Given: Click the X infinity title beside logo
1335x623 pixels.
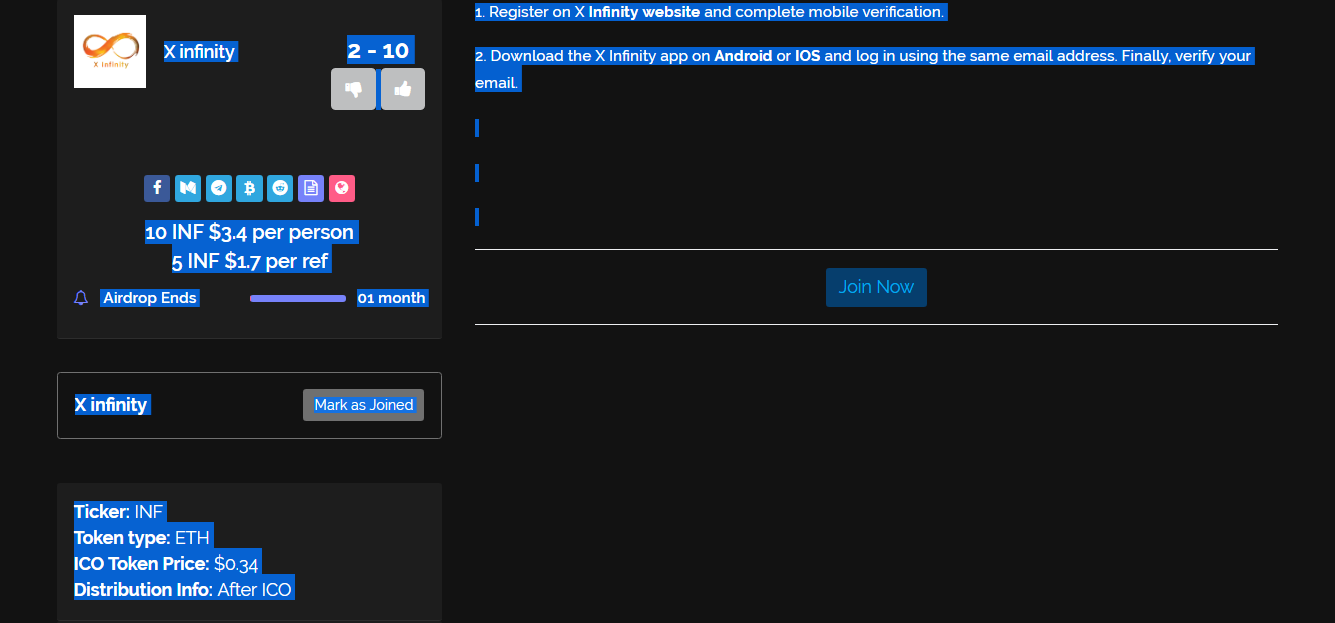Looking at the screenshot, I should pos(200,52).
